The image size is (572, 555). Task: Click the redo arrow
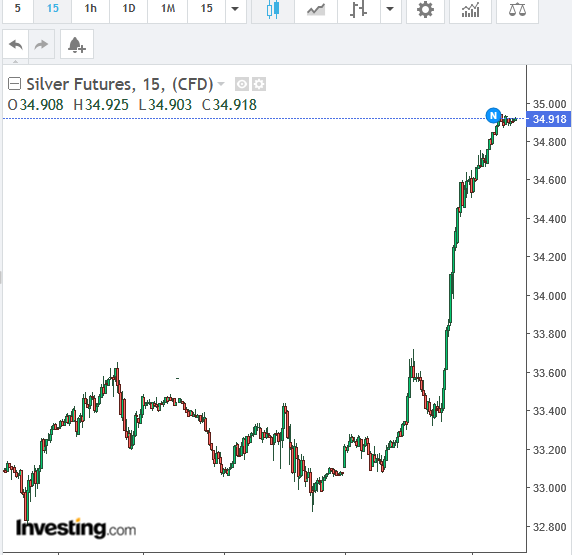point(41,45)
